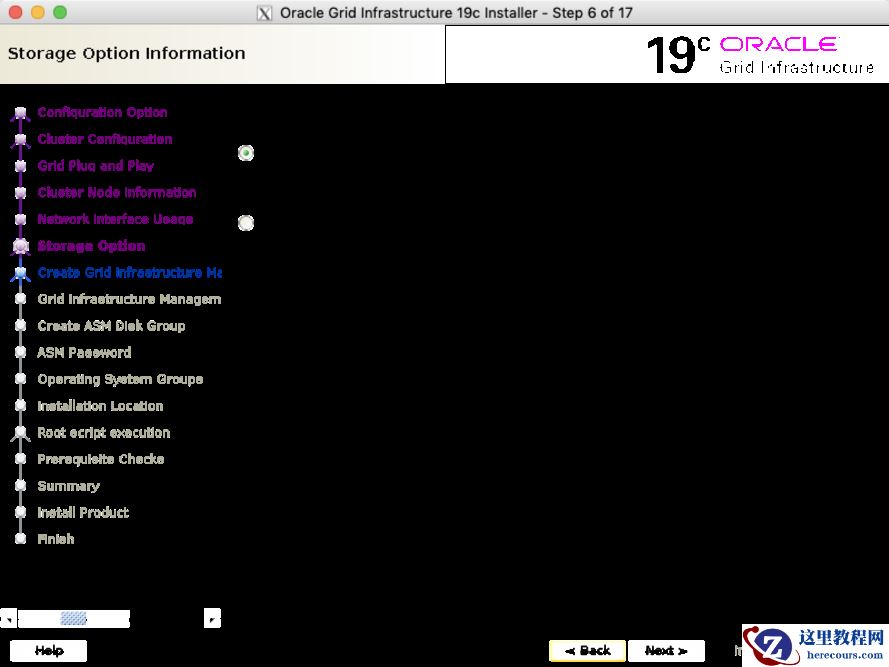Click the Create ASM Disk Group bullet icon
The width and height of the screenshot is (889, 667).
pyautogui.click(x=20, y=326)
